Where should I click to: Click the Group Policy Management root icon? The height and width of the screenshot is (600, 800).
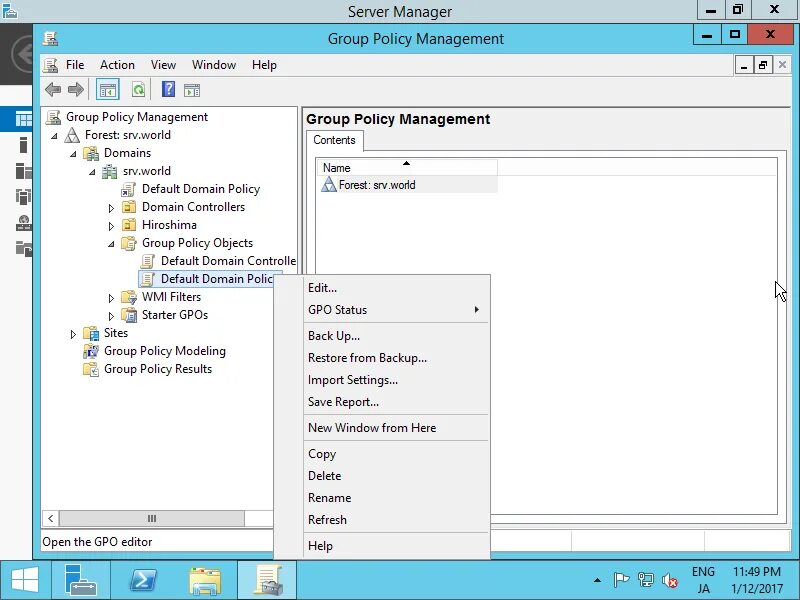coord(53,117)
